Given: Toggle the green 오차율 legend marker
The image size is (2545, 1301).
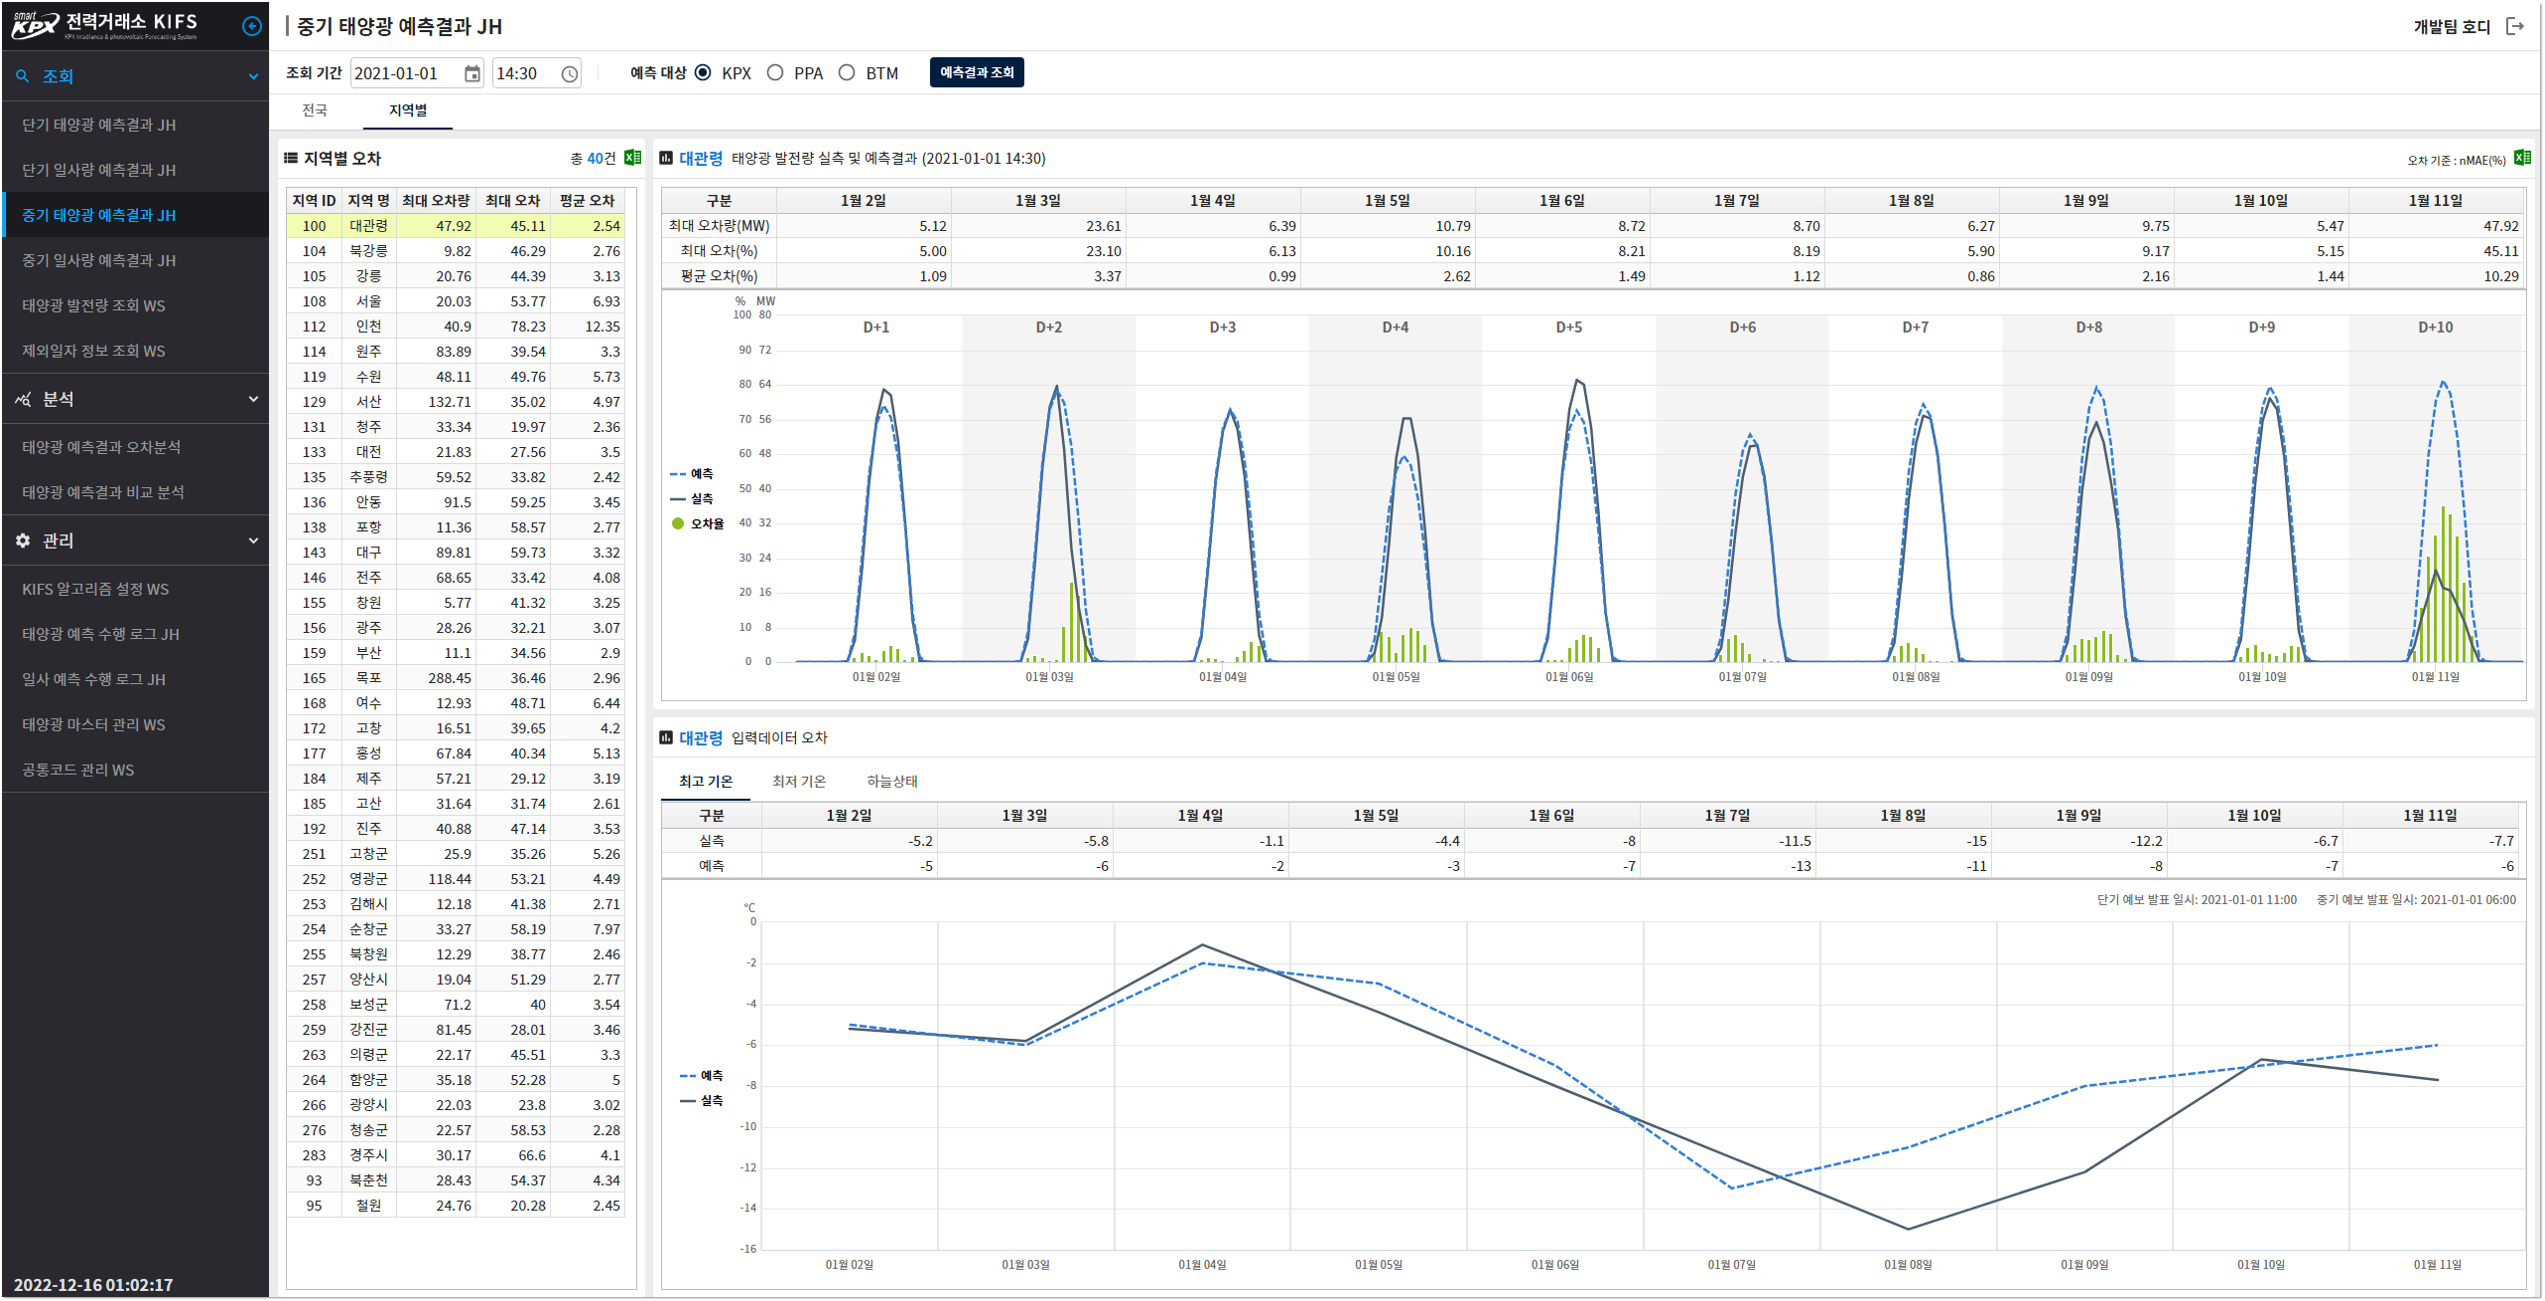Looking at the screenshot, I should 678,523.
